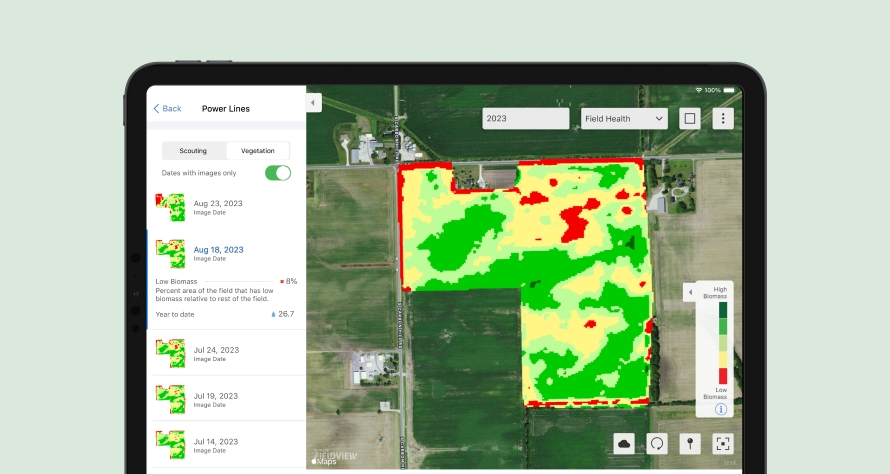This screenshot has height=474, width=890.
Task: Click the Wi-Fi status icon
Action: (699, 90)
